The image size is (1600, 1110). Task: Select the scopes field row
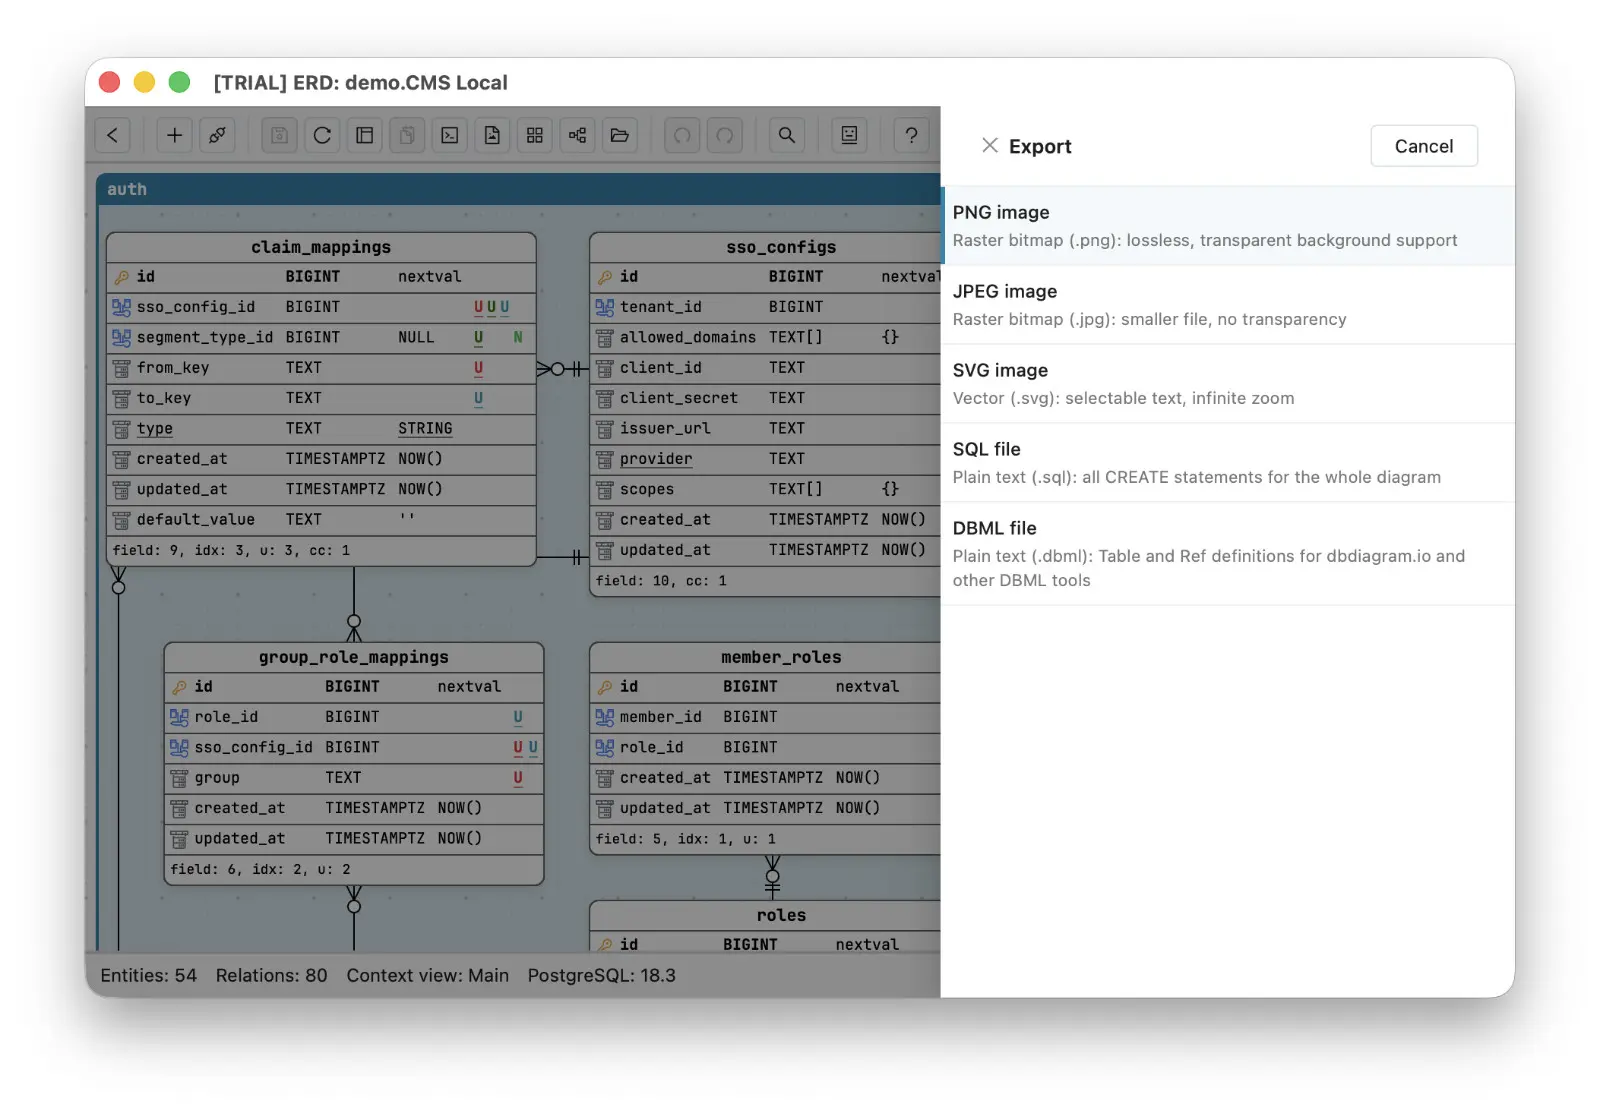(766, 489)
